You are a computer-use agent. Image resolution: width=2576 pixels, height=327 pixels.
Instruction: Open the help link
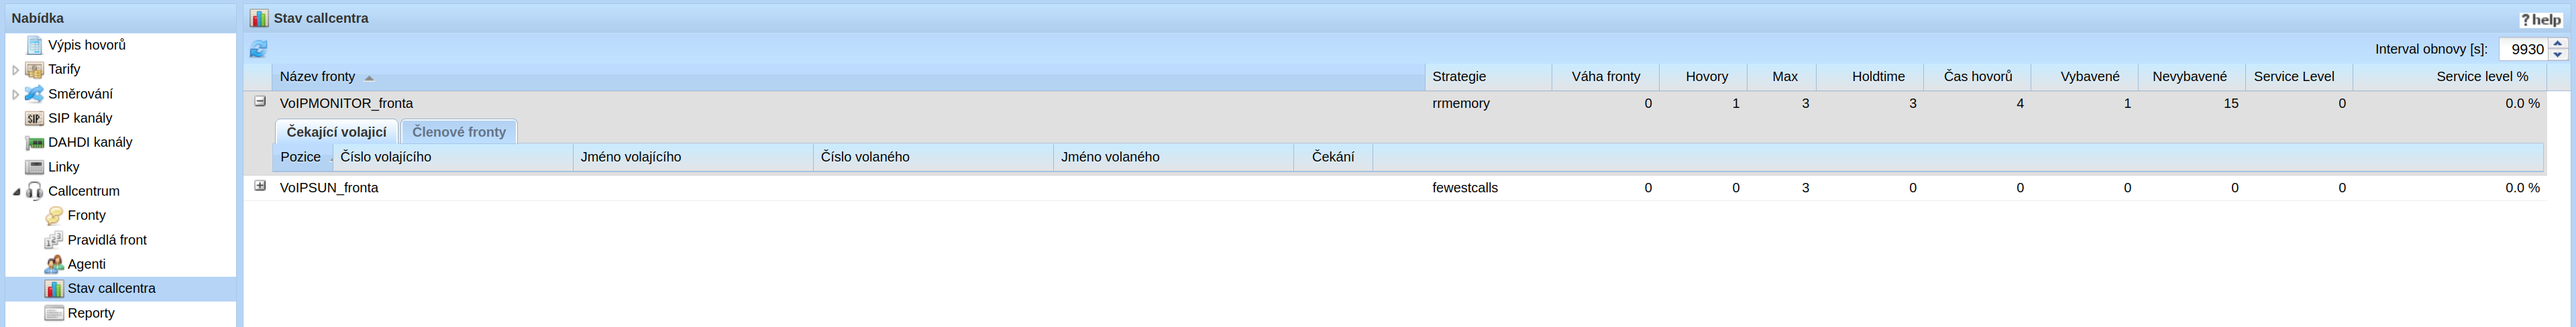2541,19
